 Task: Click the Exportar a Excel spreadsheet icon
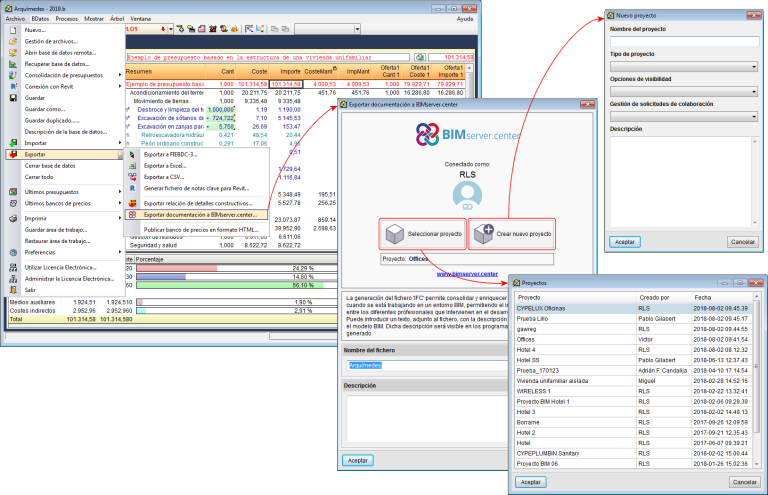pos(132,166)
